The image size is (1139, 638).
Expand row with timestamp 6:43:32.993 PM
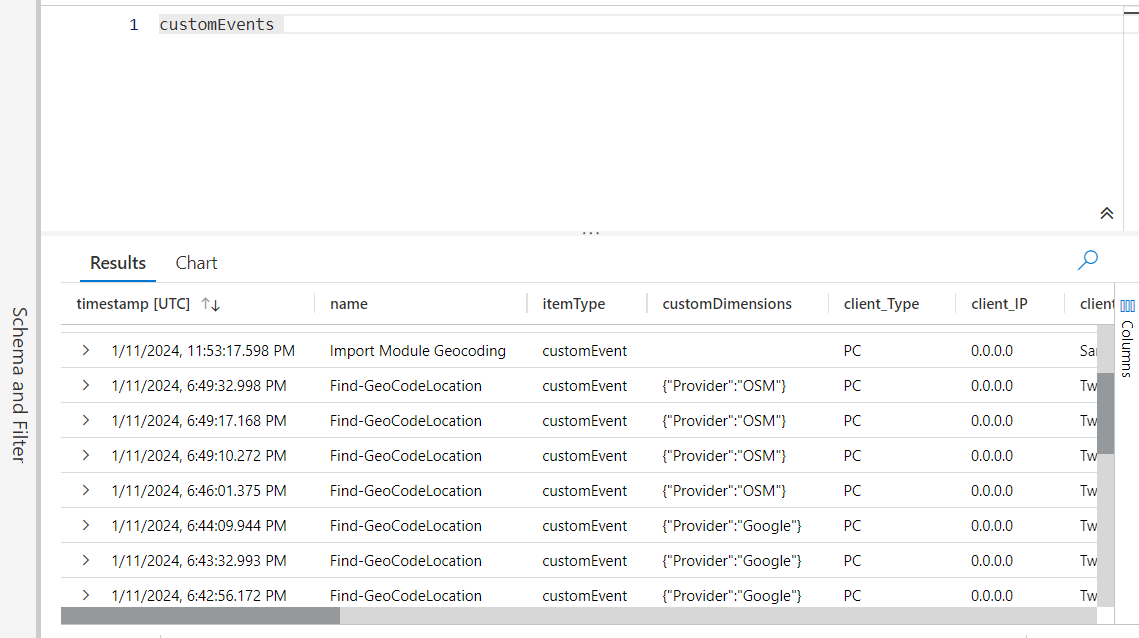(x=86, y=560)
